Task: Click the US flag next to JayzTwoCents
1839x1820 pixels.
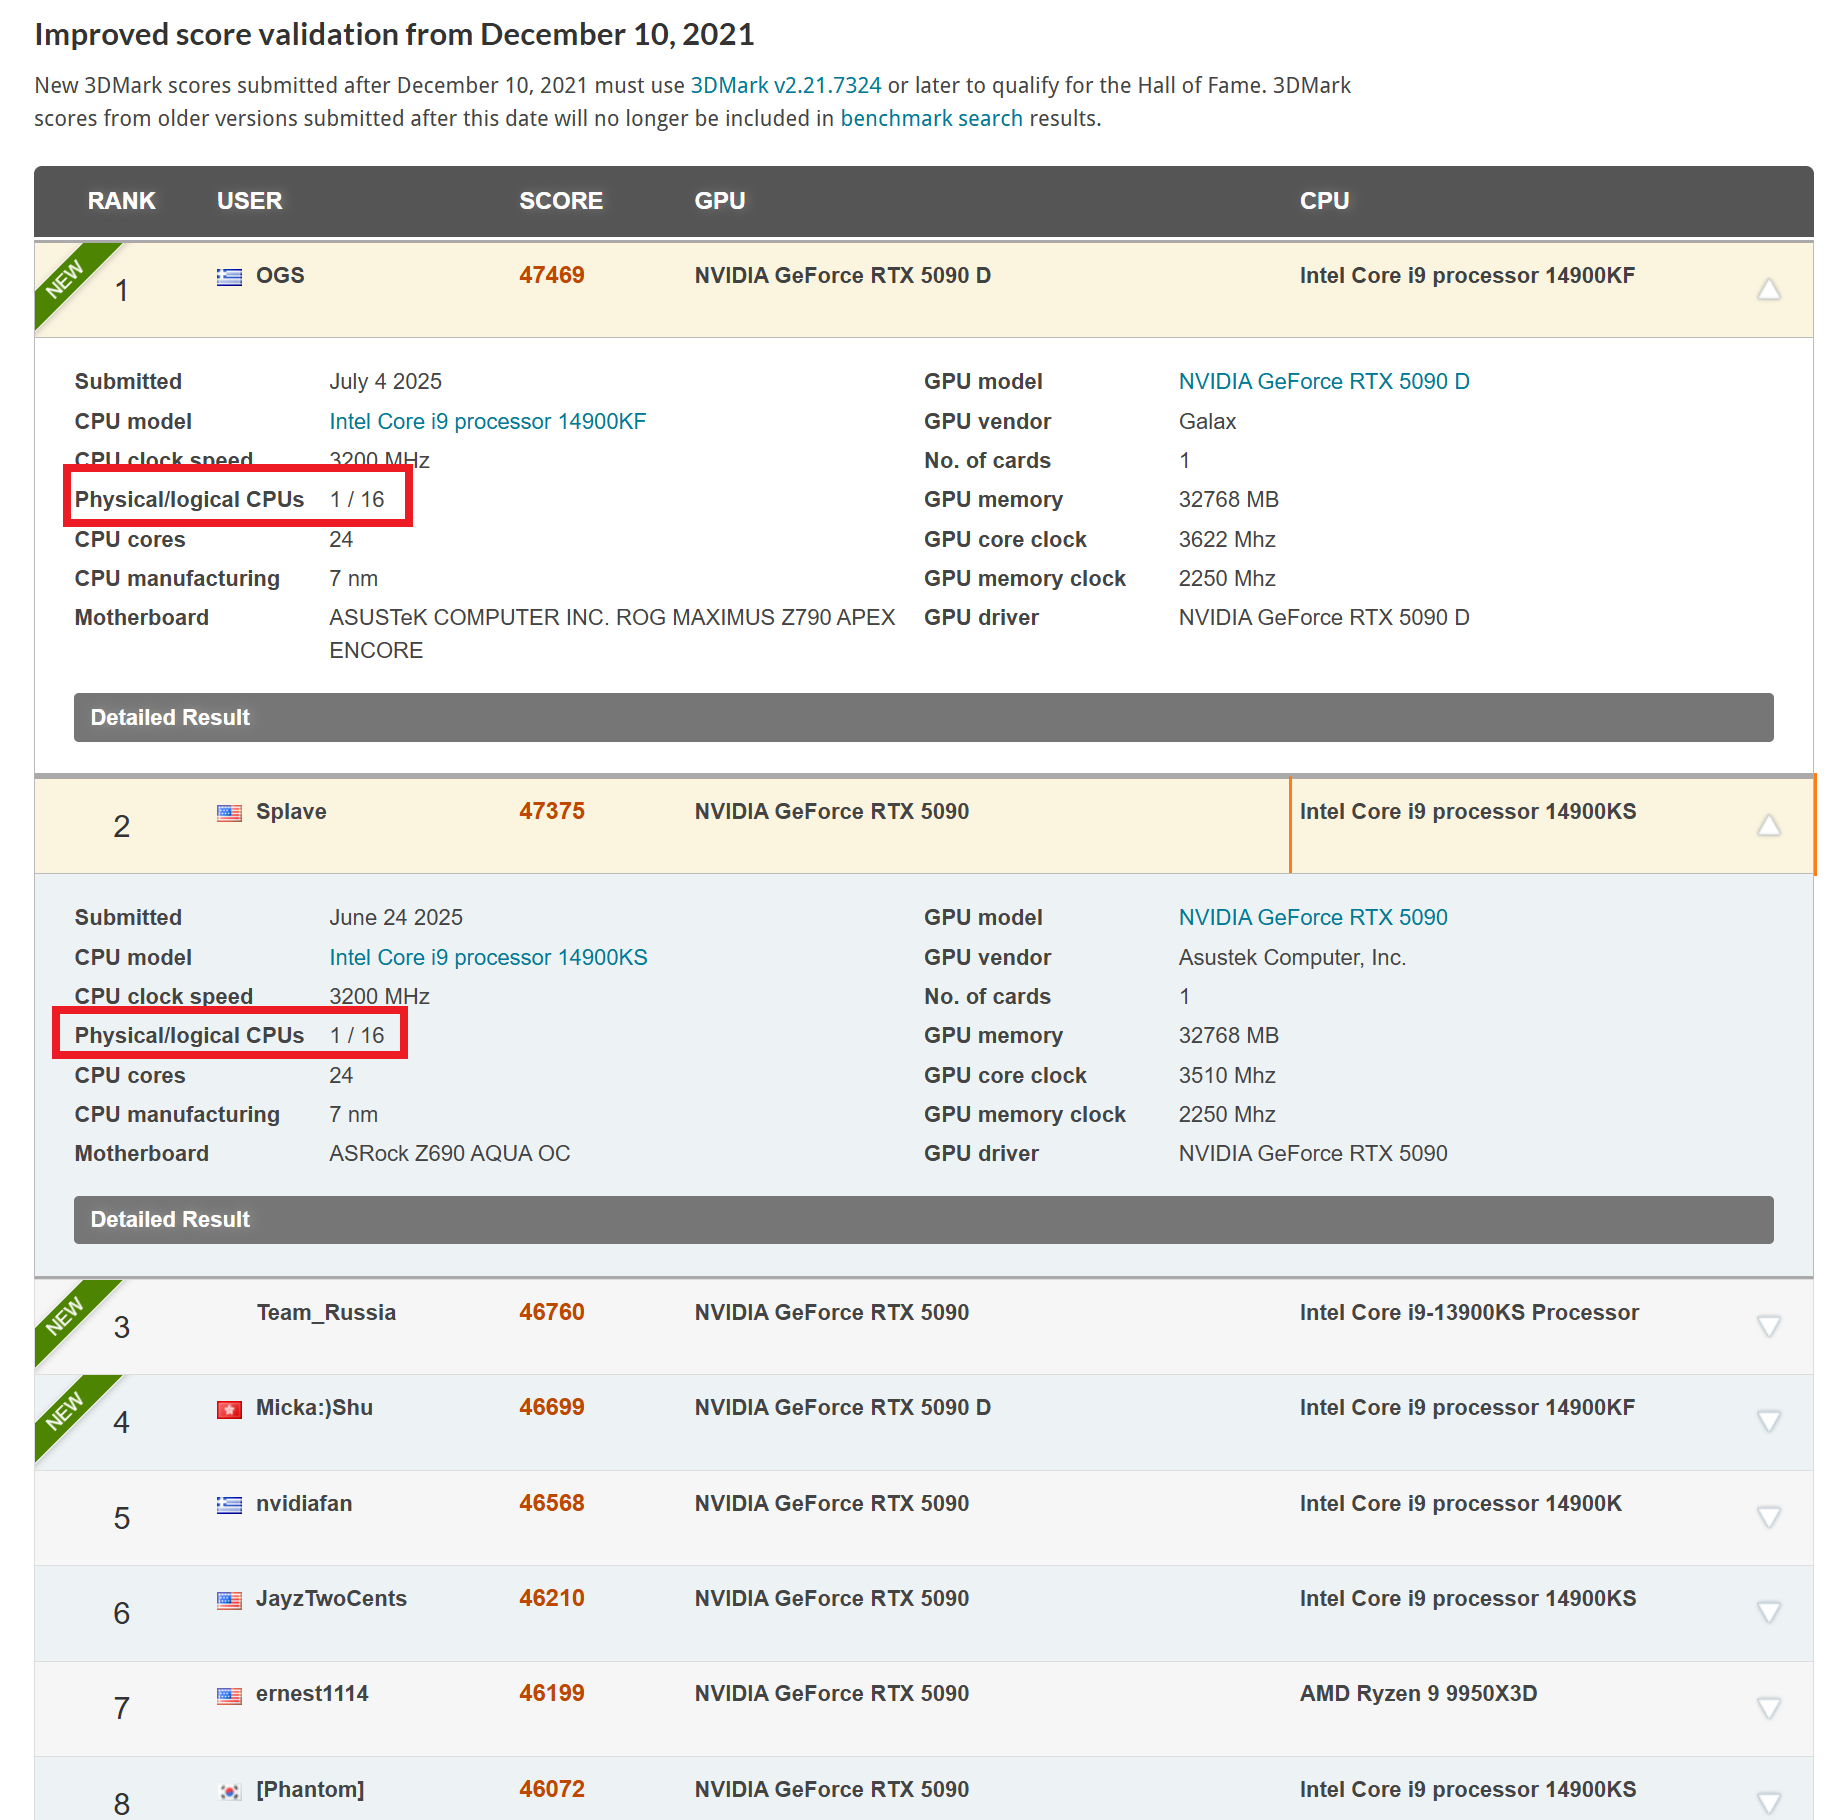Action: point(229,1600)
